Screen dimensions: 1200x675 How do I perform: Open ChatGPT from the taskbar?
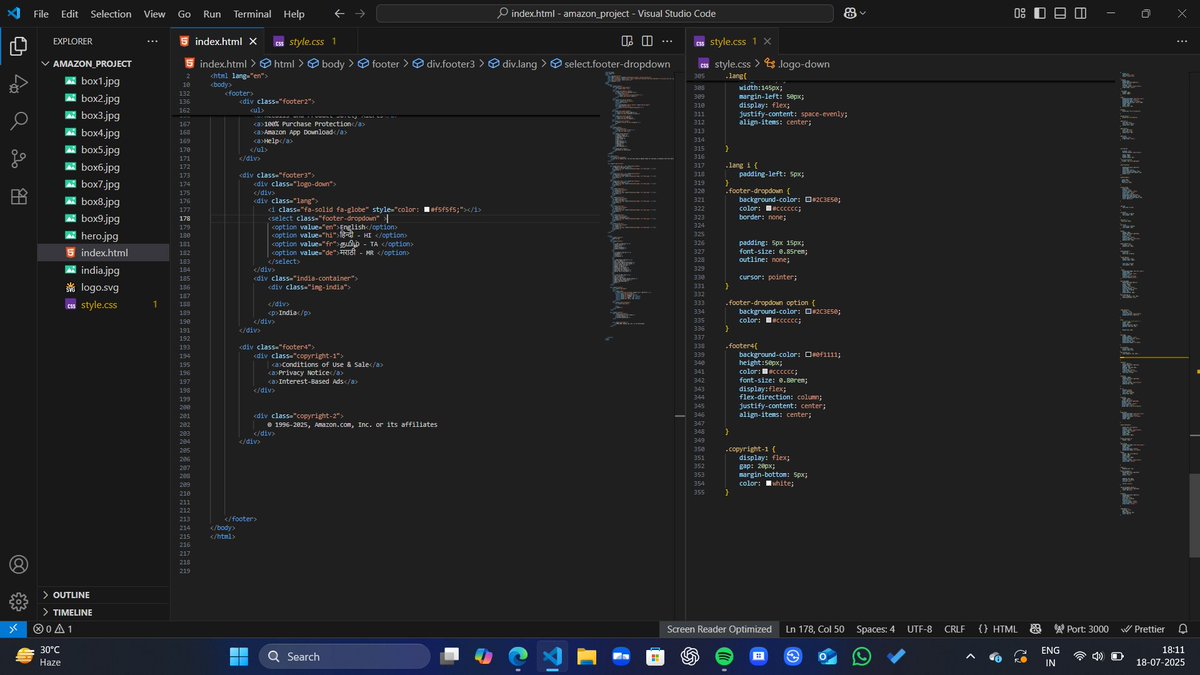click(689, 656)
